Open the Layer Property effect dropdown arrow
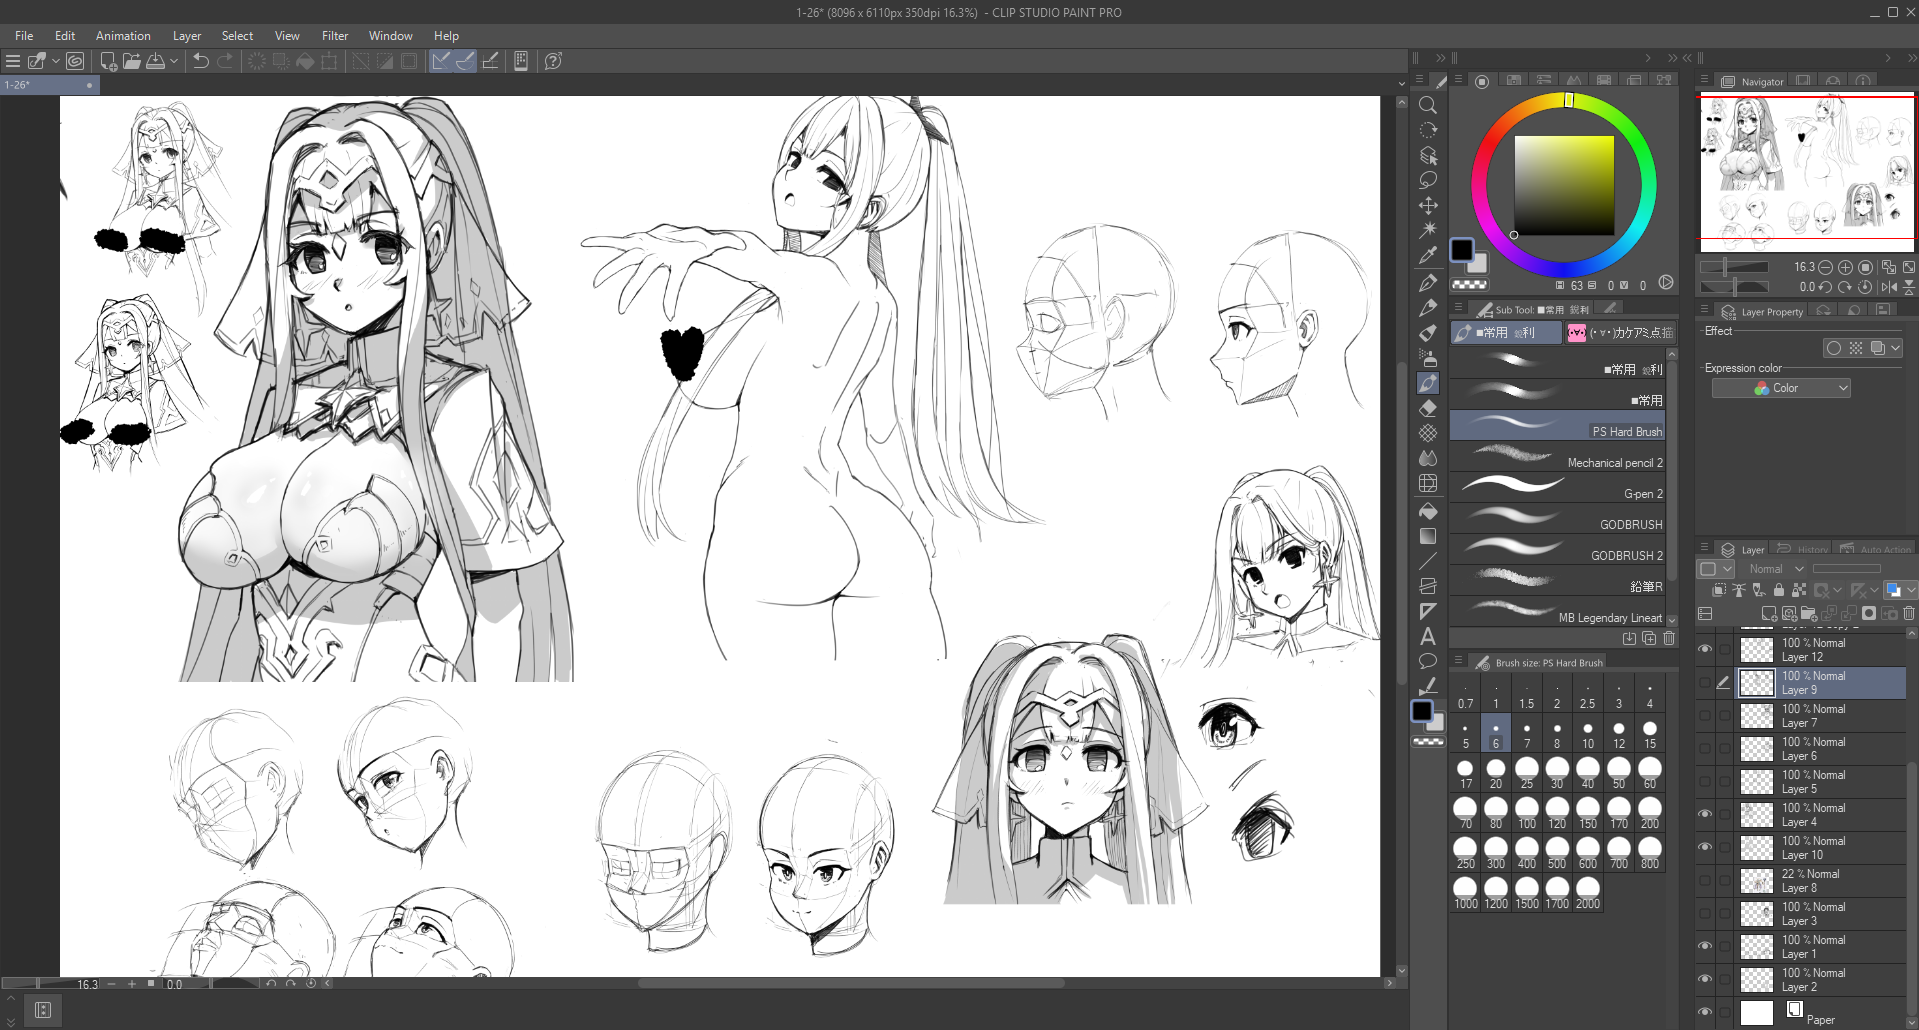1919x1030 pixels. point(1896,348)
